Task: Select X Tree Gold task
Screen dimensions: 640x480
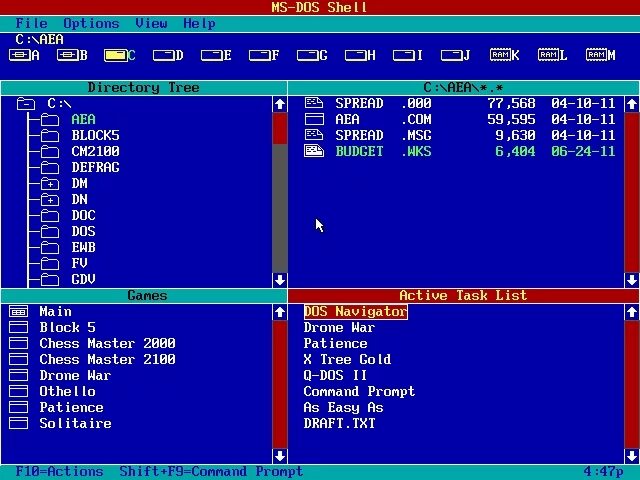Action: click(347, 359)
